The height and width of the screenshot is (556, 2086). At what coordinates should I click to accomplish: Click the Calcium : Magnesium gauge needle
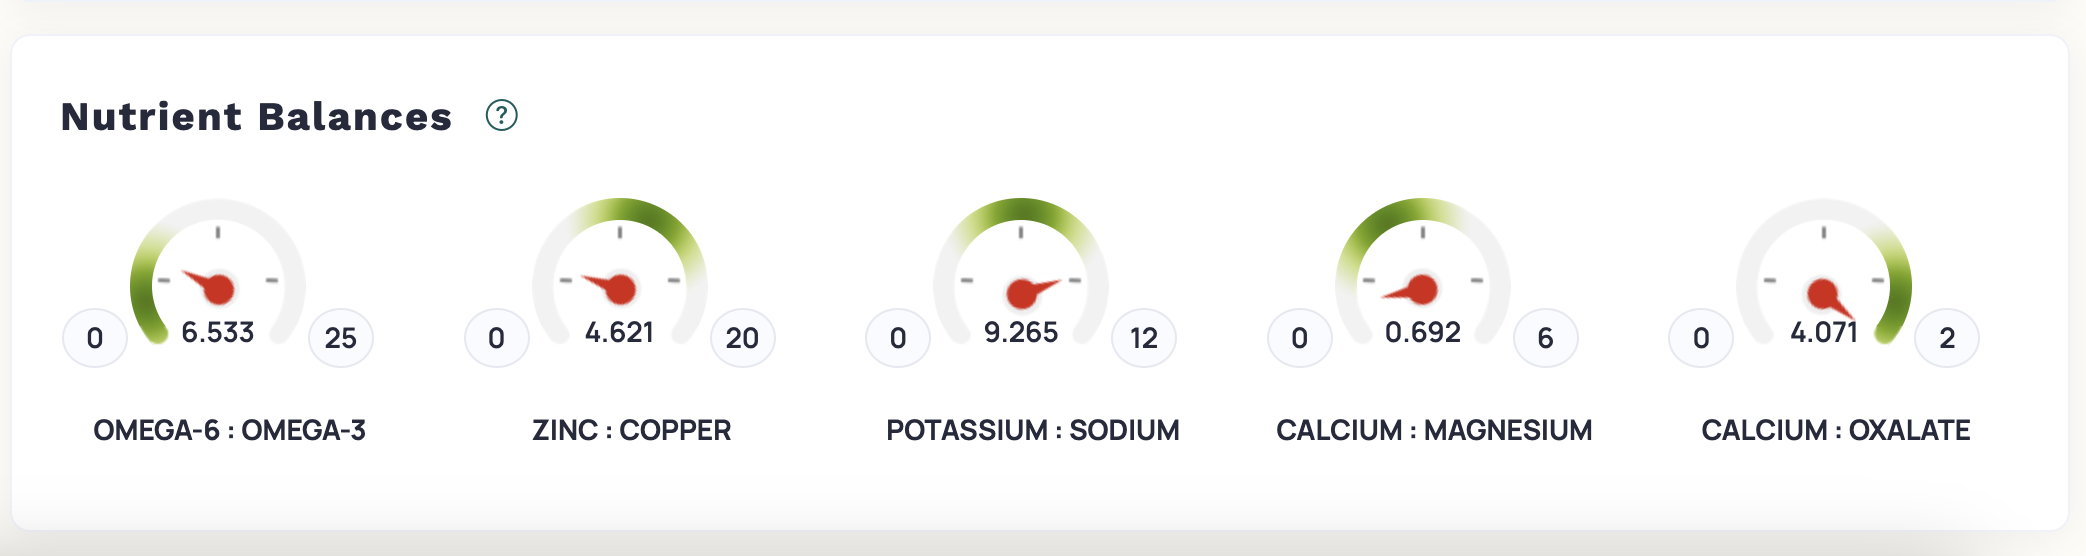pyautogui.click(x=1413, y=290)
